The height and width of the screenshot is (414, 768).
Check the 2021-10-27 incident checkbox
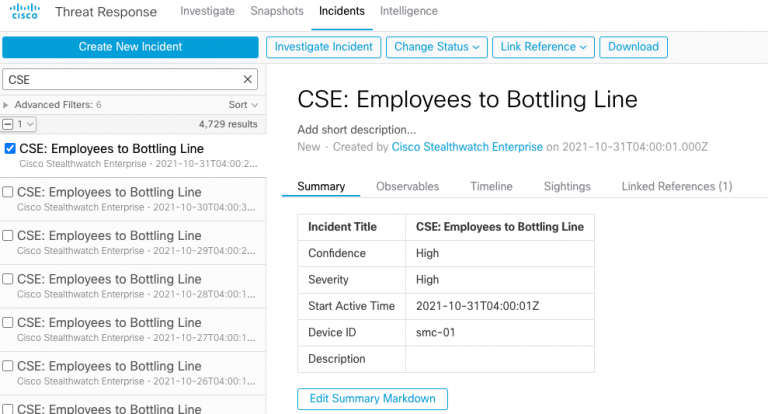pos(8,322)
